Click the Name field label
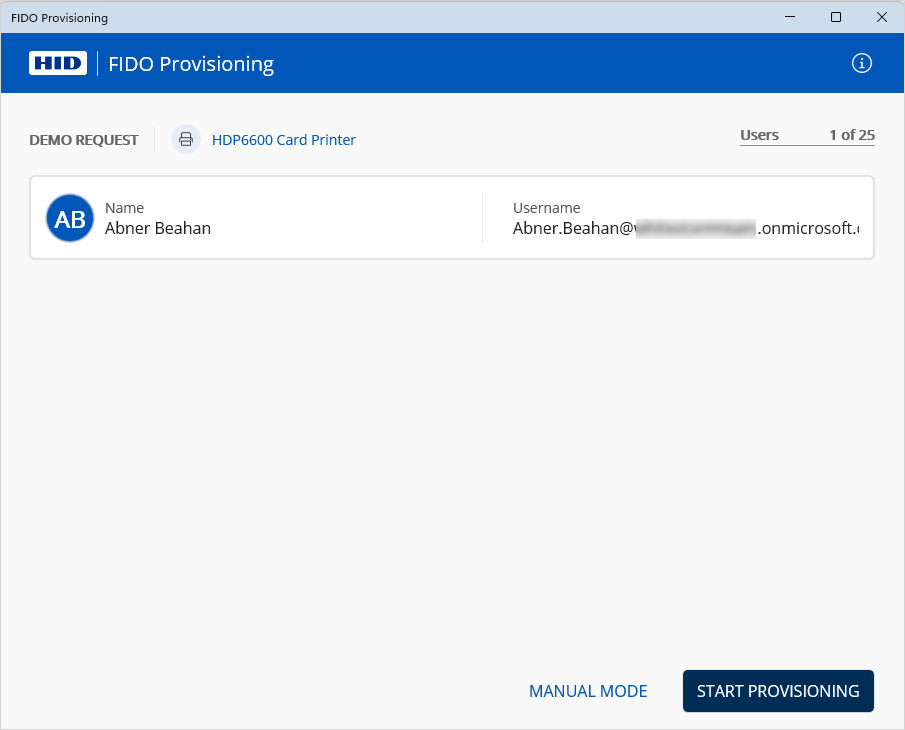Image resolution: width=905 pixels, height=730 pixels. pyautogui.click(x=124, y=208)
